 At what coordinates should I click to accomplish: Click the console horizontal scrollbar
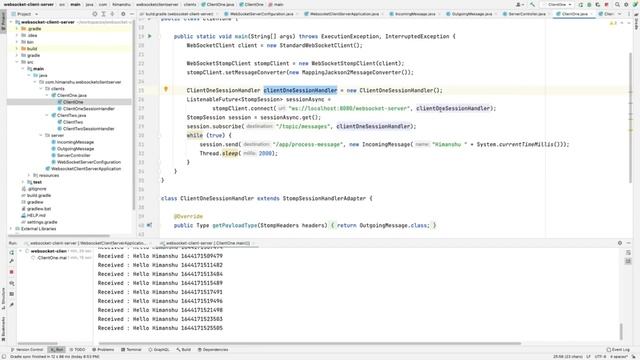[310, 343]
